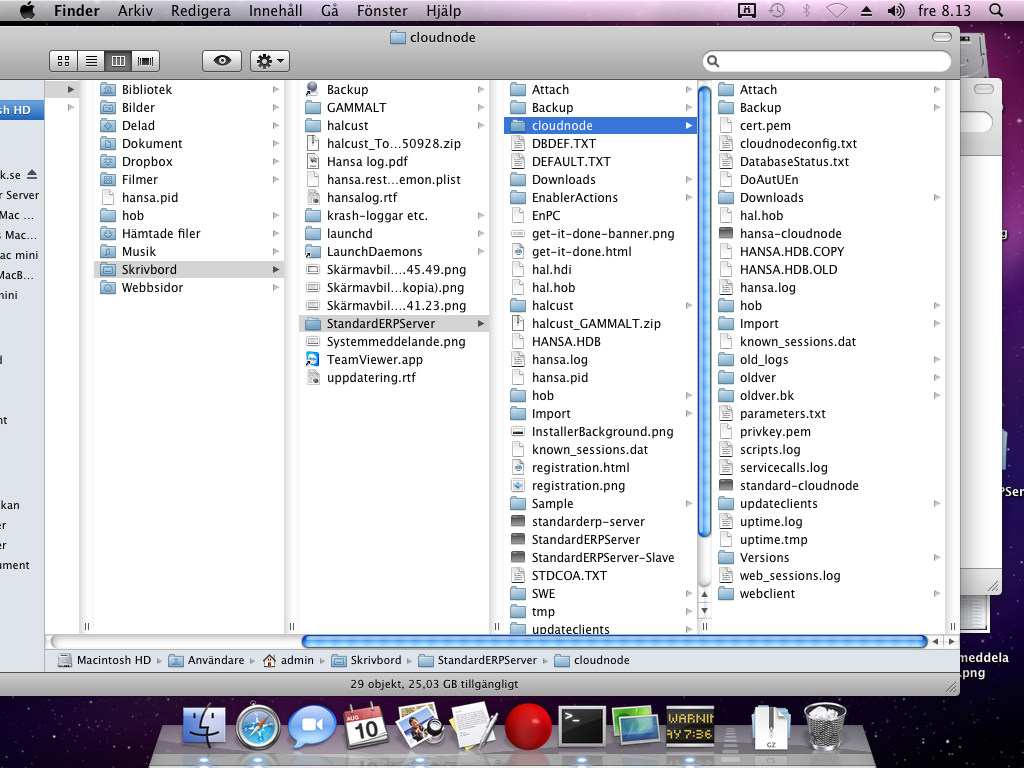Switch to column view
Viewport: 1024px width, 768px height.
(x=118, y=61)
